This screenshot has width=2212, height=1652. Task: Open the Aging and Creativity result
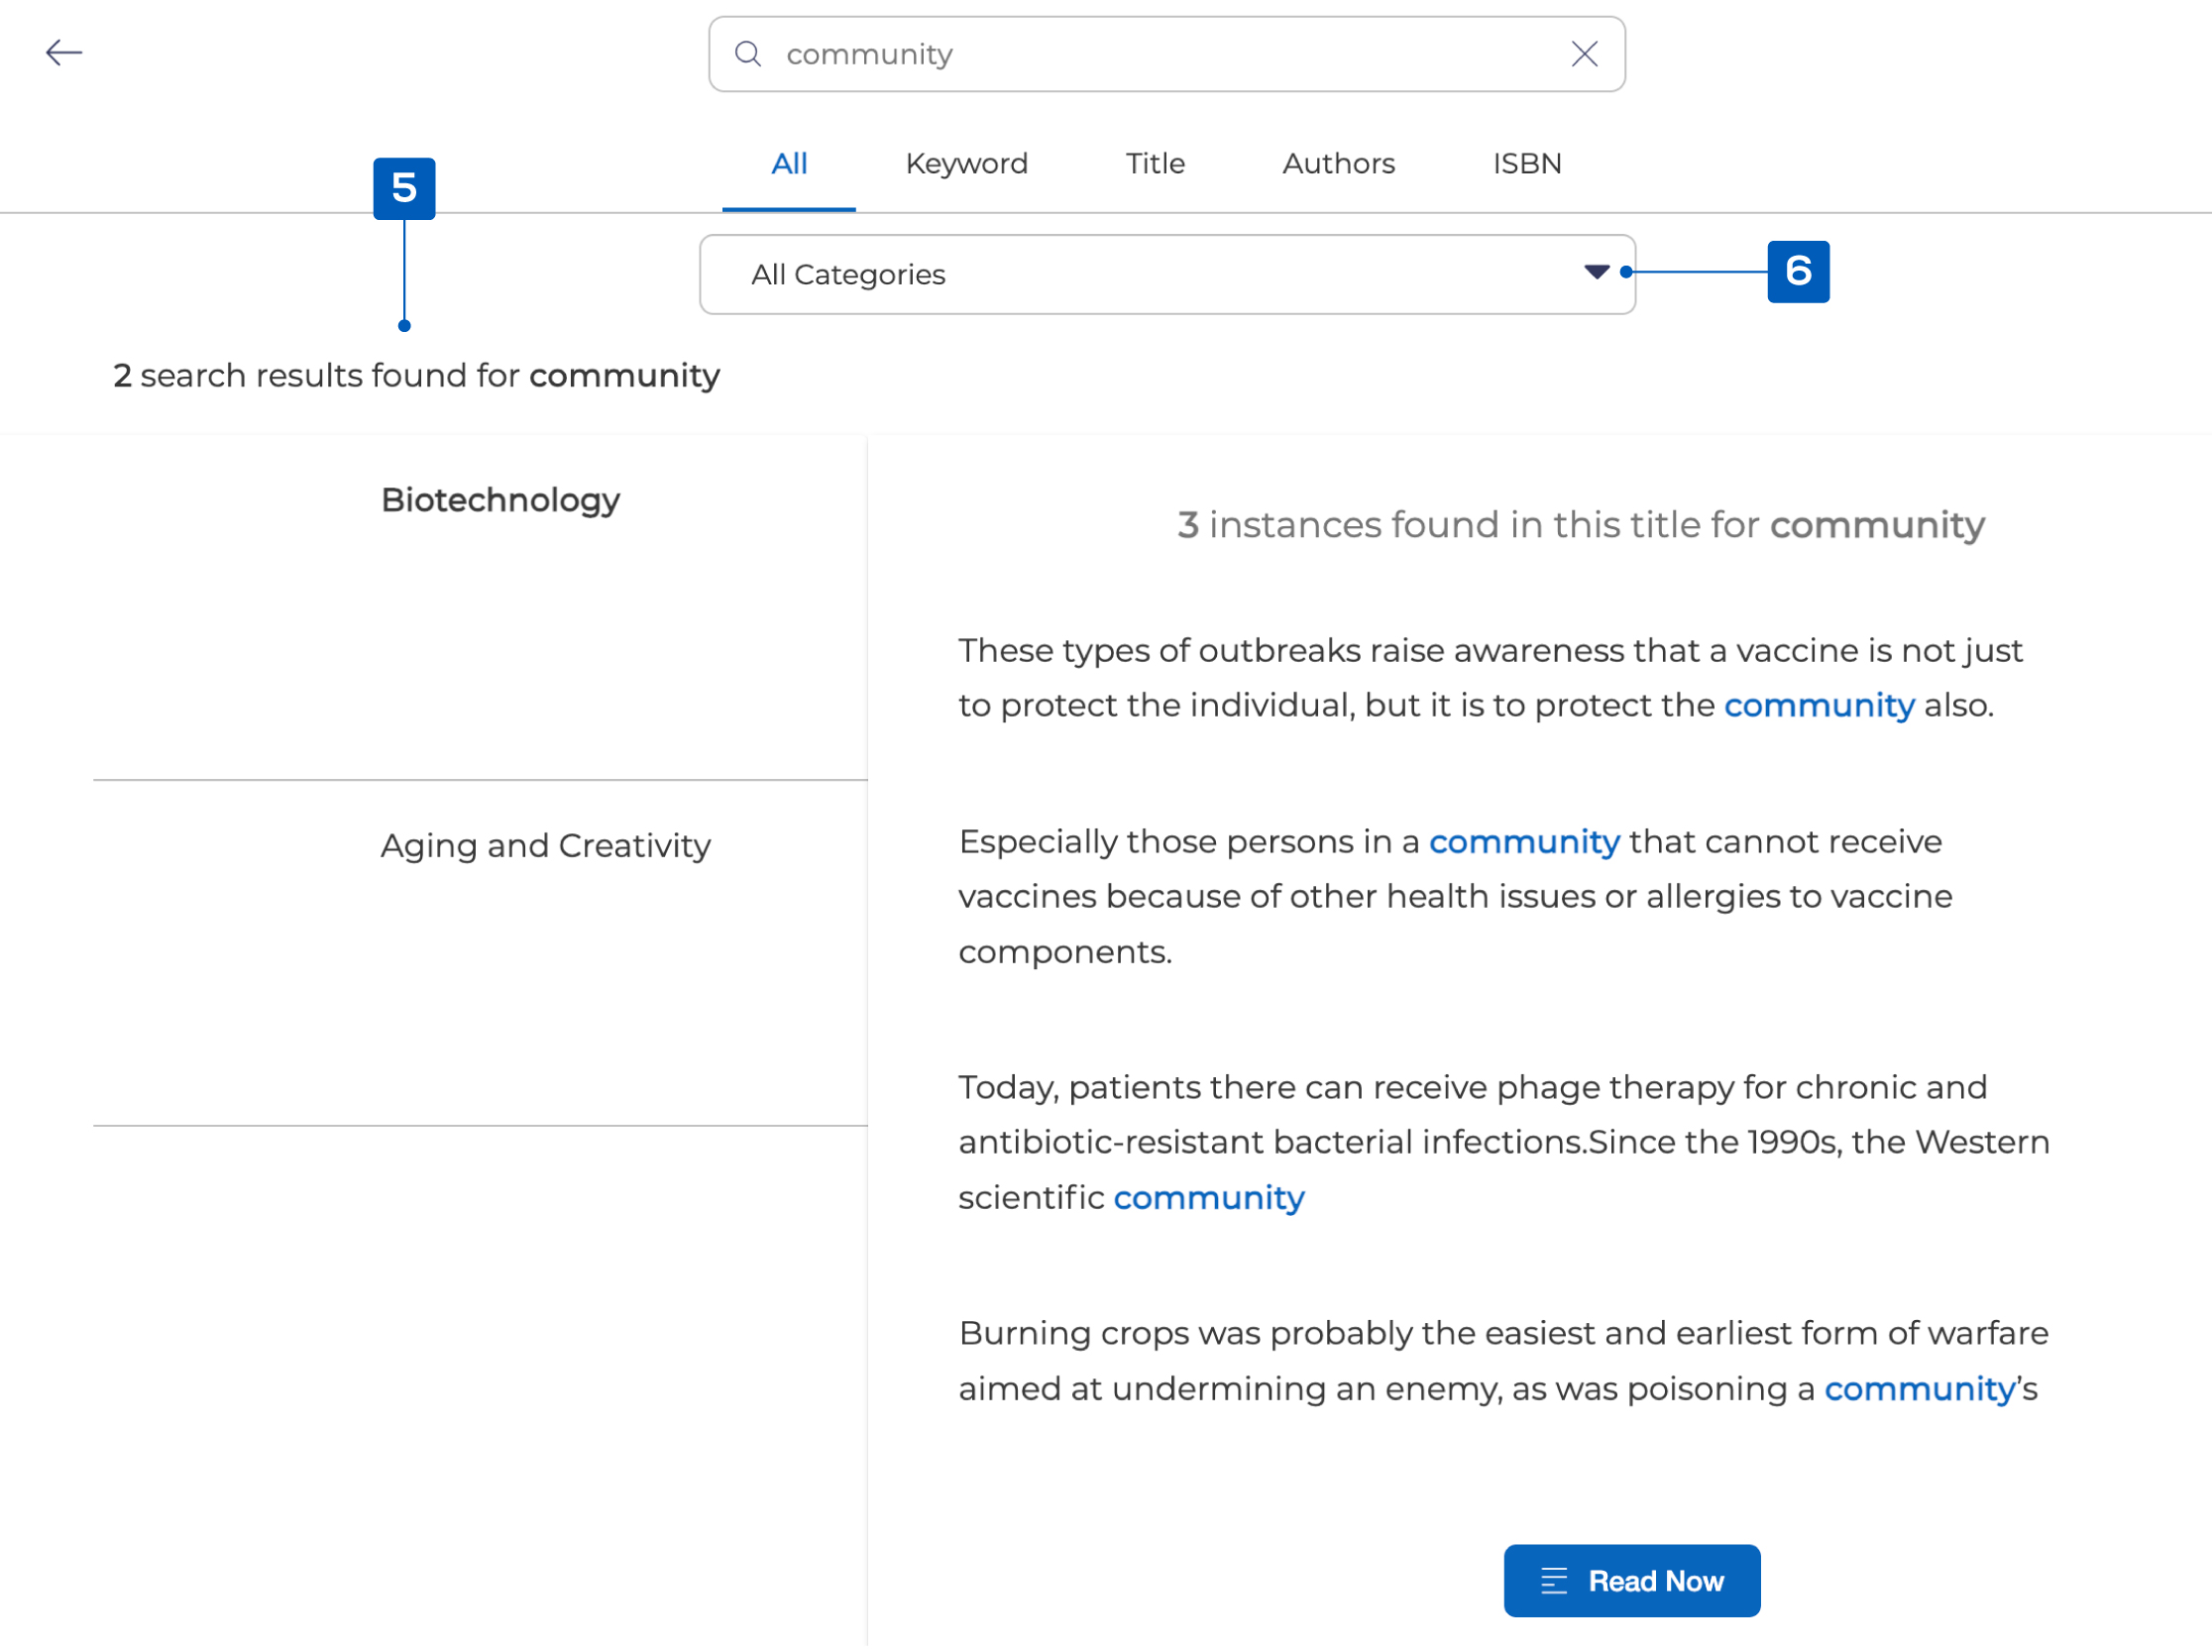tap(546, 845)
